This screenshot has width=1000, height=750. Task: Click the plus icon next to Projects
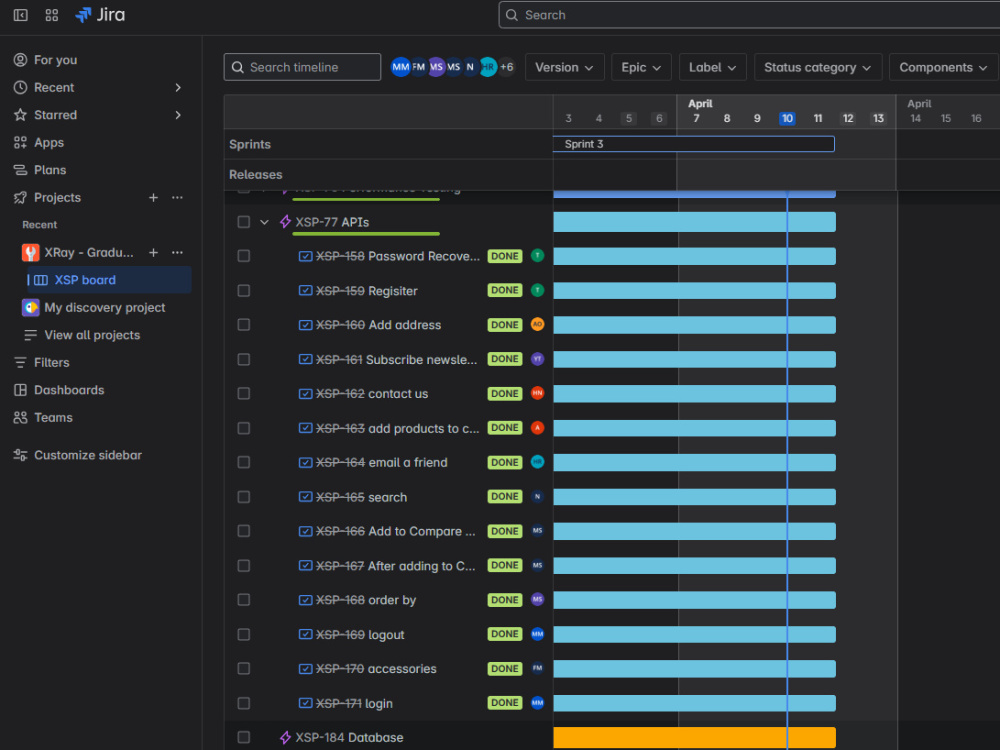pos(153,198)
